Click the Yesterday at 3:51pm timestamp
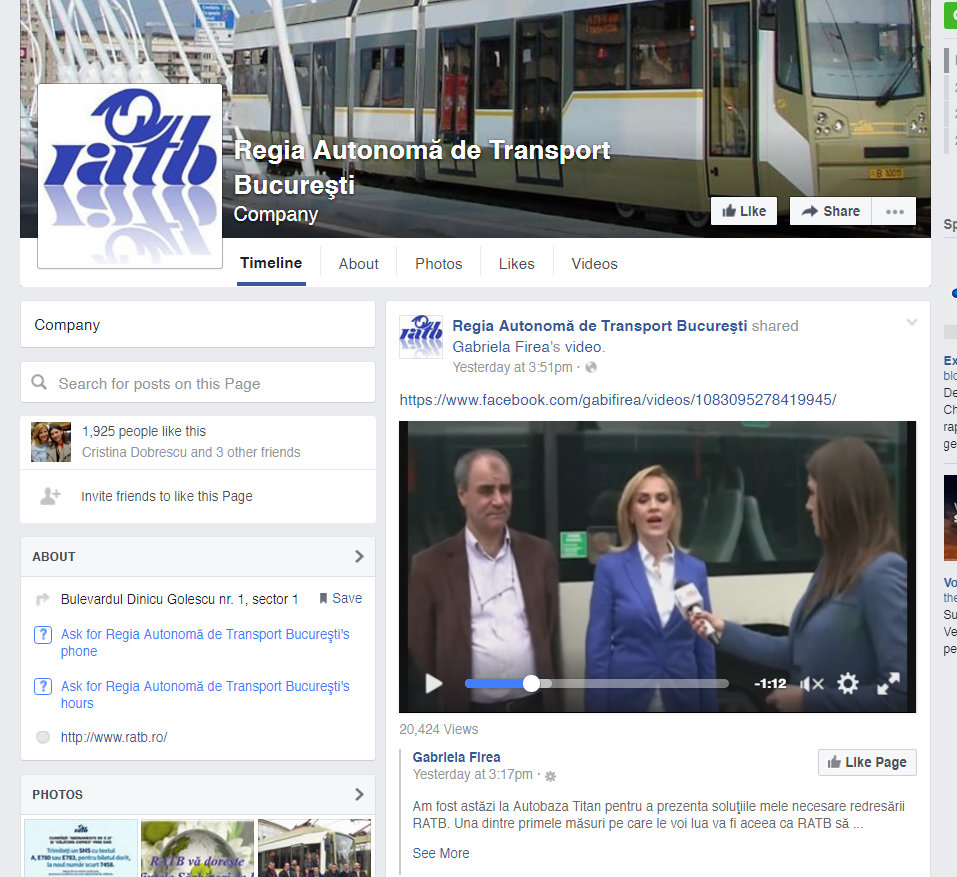957x877 pixels. click(x=512, y=367)
